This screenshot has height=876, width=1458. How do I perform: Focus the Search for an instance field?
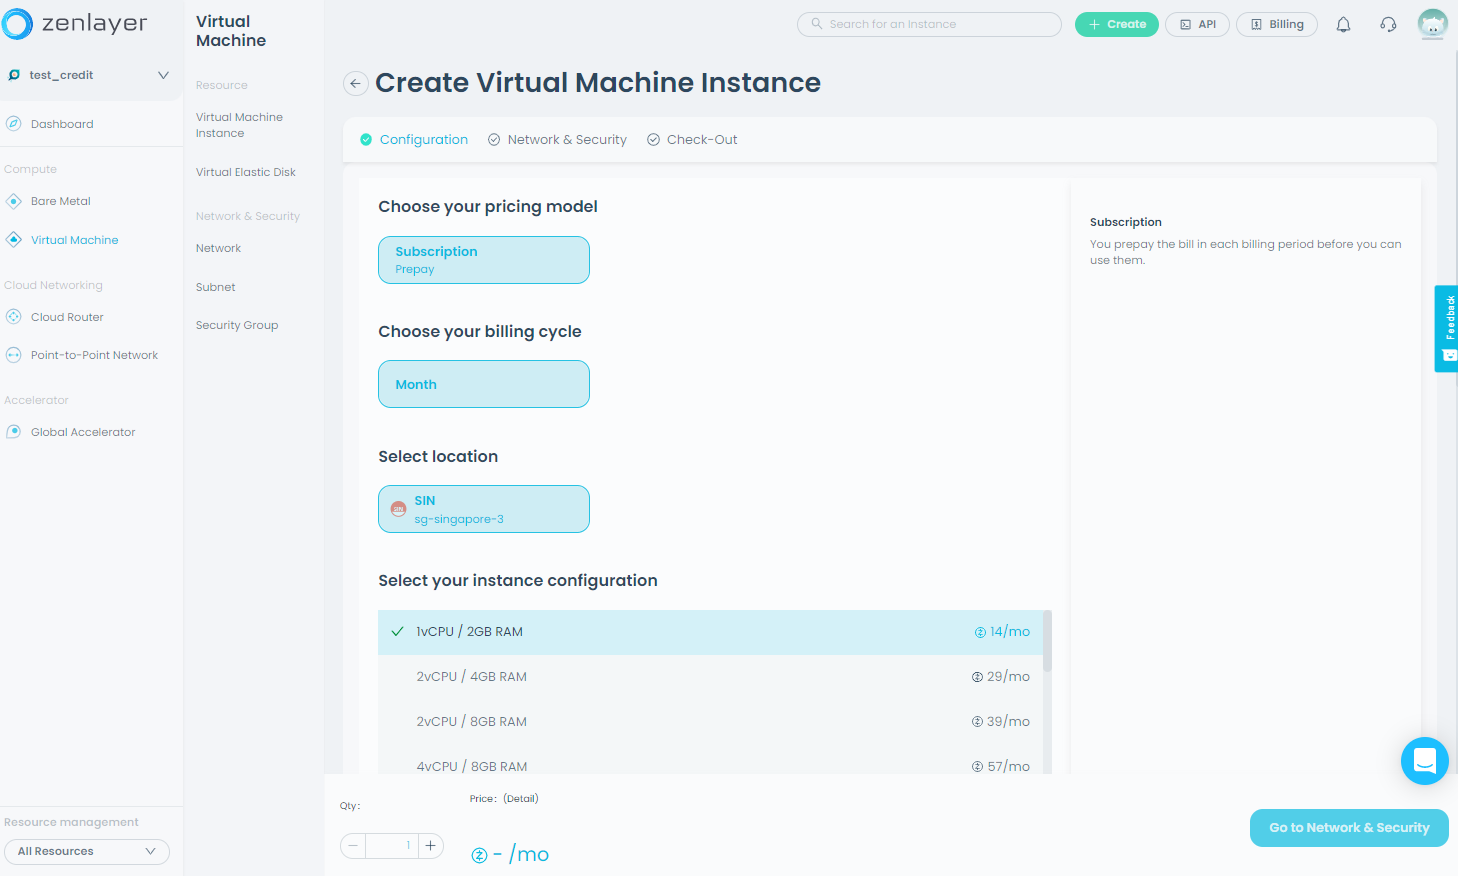click(x=929, y=24)
